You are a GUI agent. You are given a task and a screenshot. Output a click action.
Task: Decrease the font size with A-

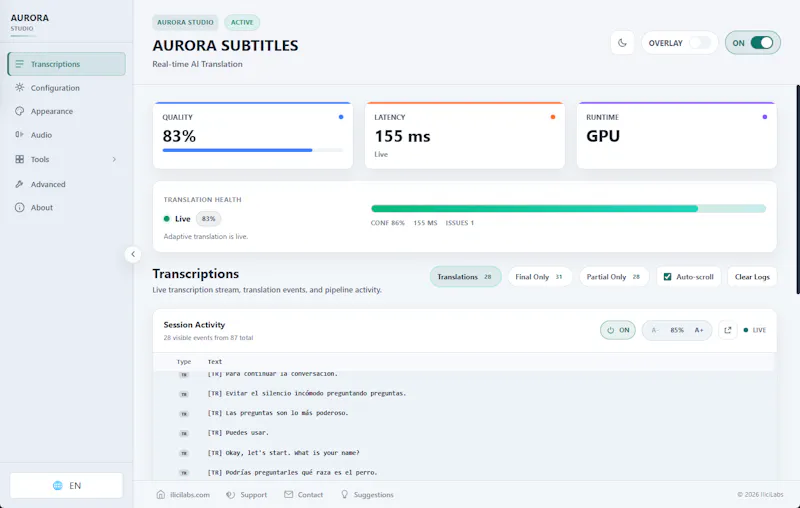(655, 330)
